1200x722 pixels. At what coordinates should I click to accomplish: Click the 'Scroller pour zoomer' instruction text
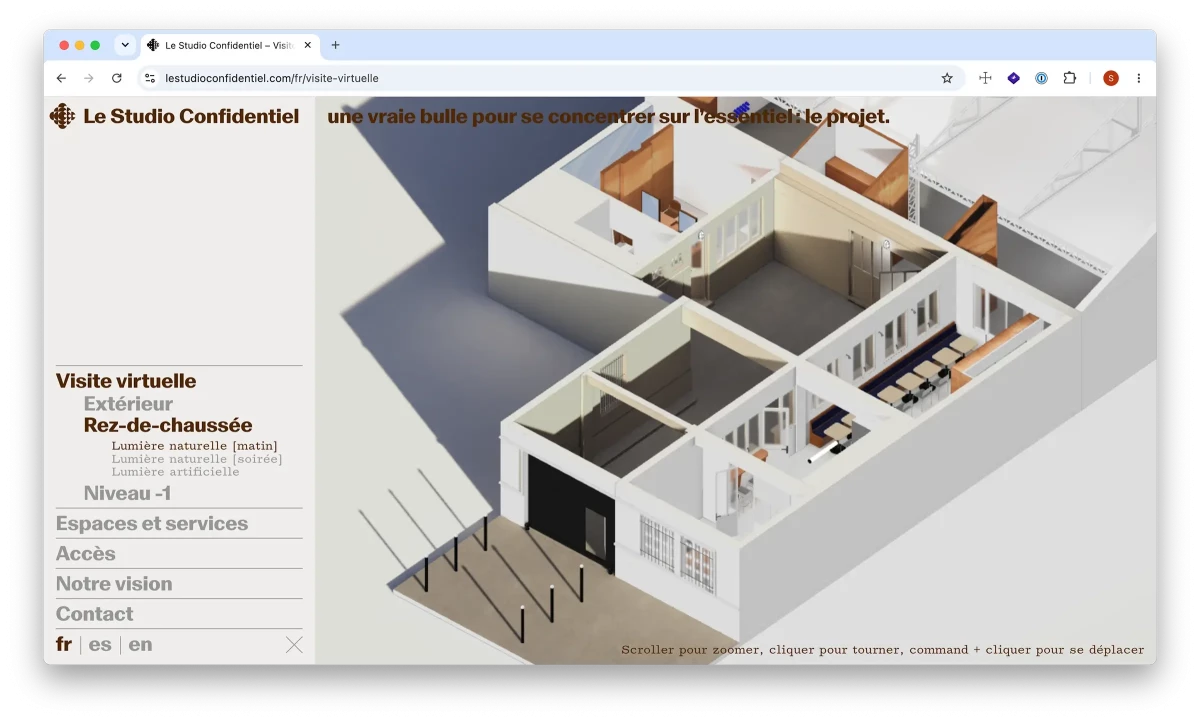[882, 650]
